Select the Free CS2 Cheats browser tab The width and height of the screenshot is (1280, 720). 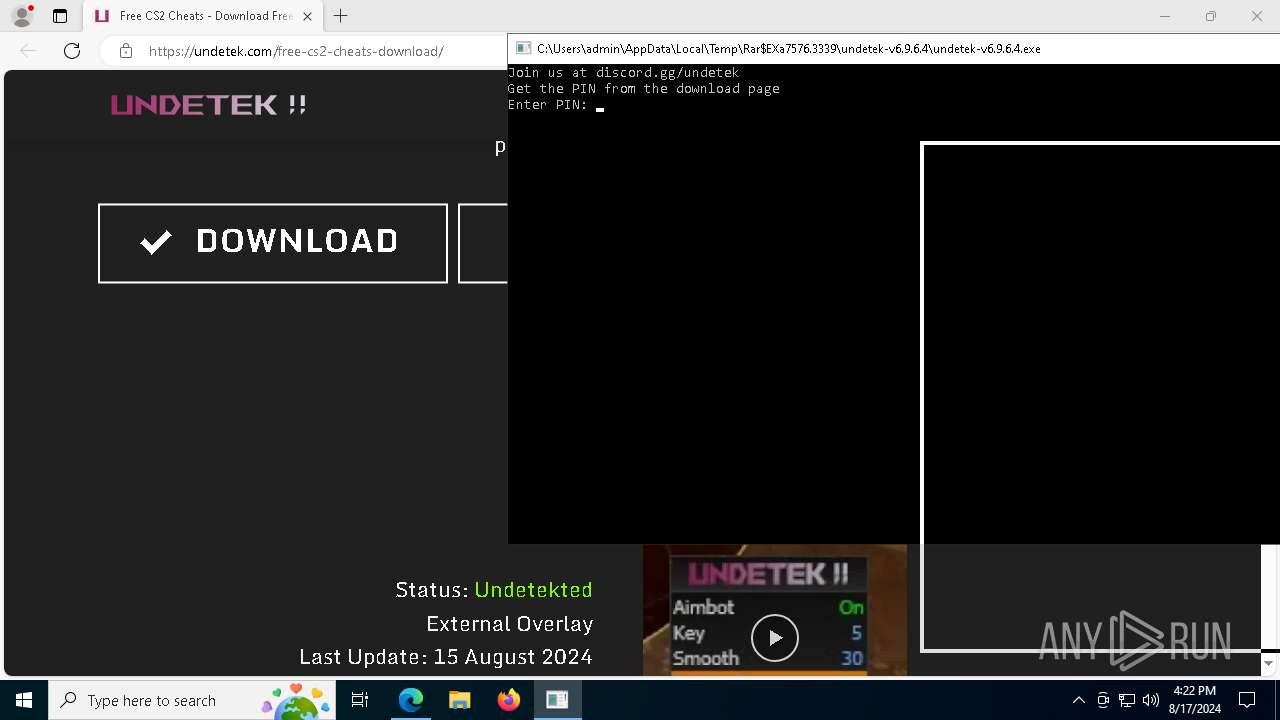click(x=203, y=16)
